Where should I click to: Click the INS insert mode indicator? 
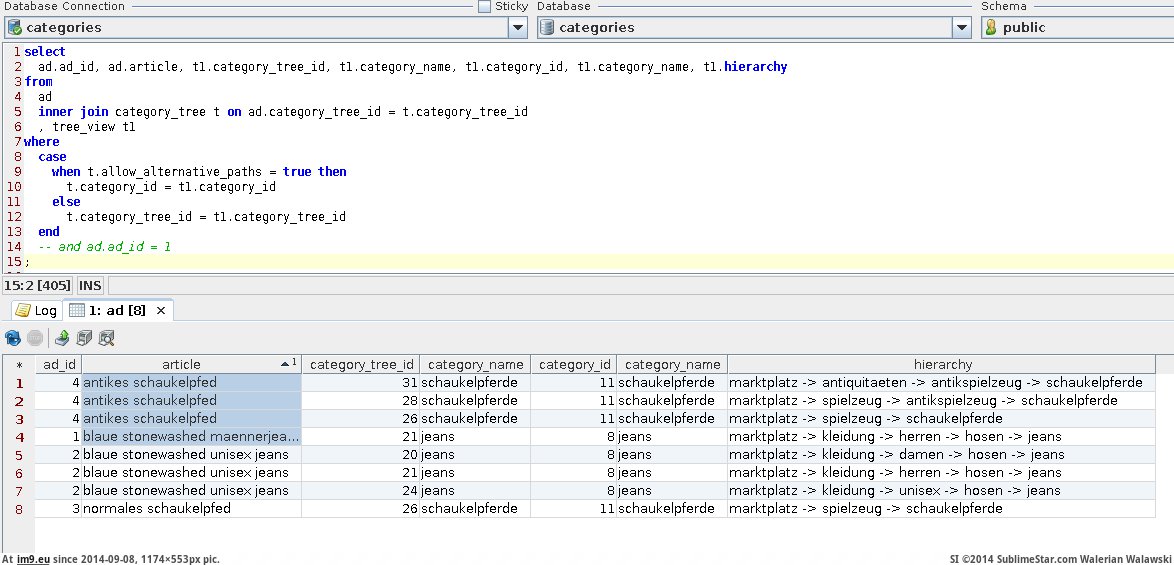pos(91,286)
